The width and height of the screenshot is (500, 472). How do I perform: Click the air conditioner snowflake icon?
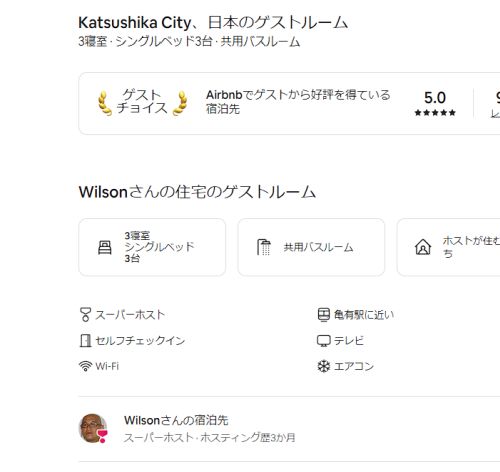point(323,366)
